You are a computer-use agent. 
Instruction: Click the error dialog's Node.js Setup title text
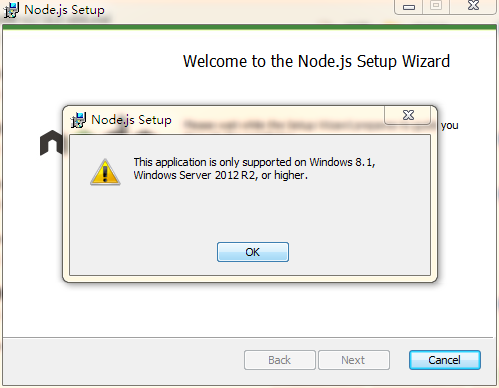click(131, 120)
